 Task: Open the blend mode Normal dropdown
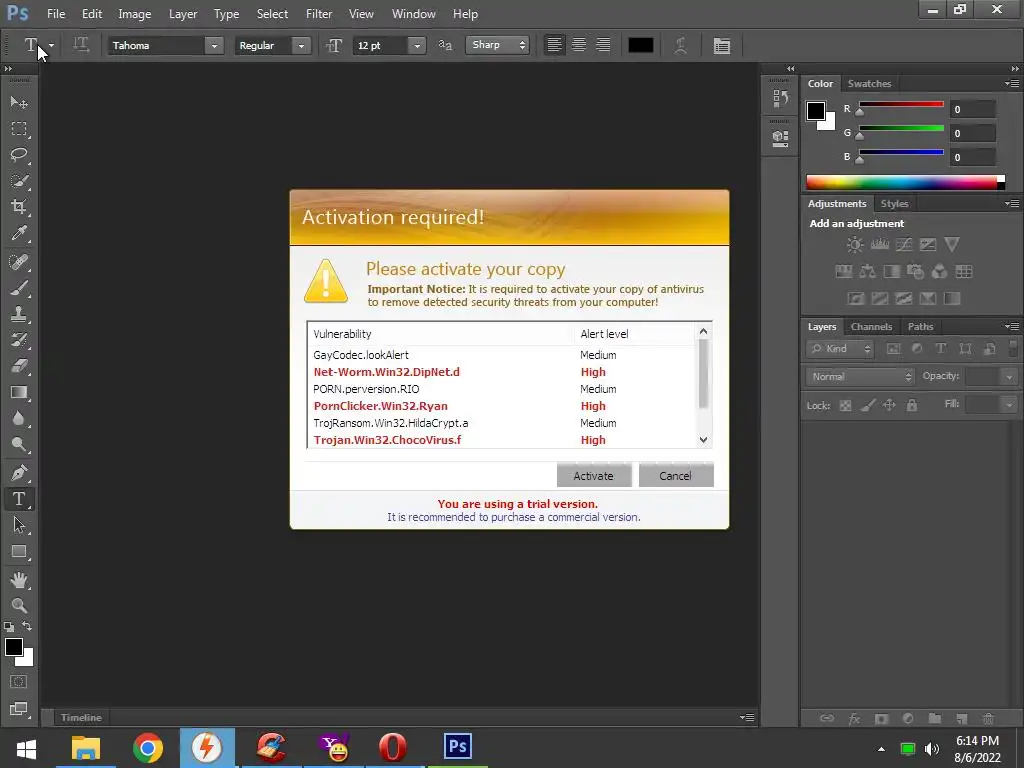(859, 377)
